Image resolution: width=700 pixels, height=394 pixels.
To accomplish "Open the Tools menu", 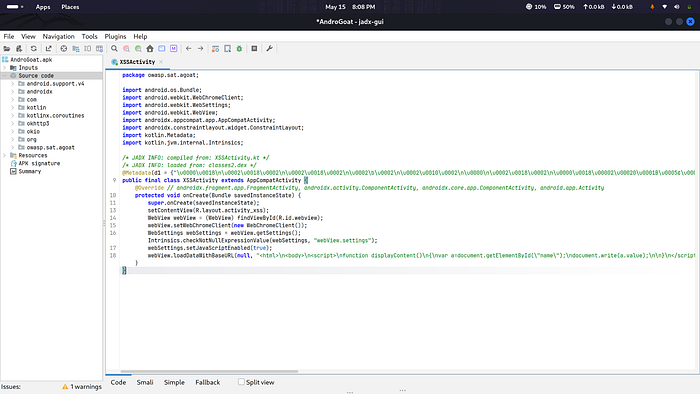I will (x=89, y=37).
